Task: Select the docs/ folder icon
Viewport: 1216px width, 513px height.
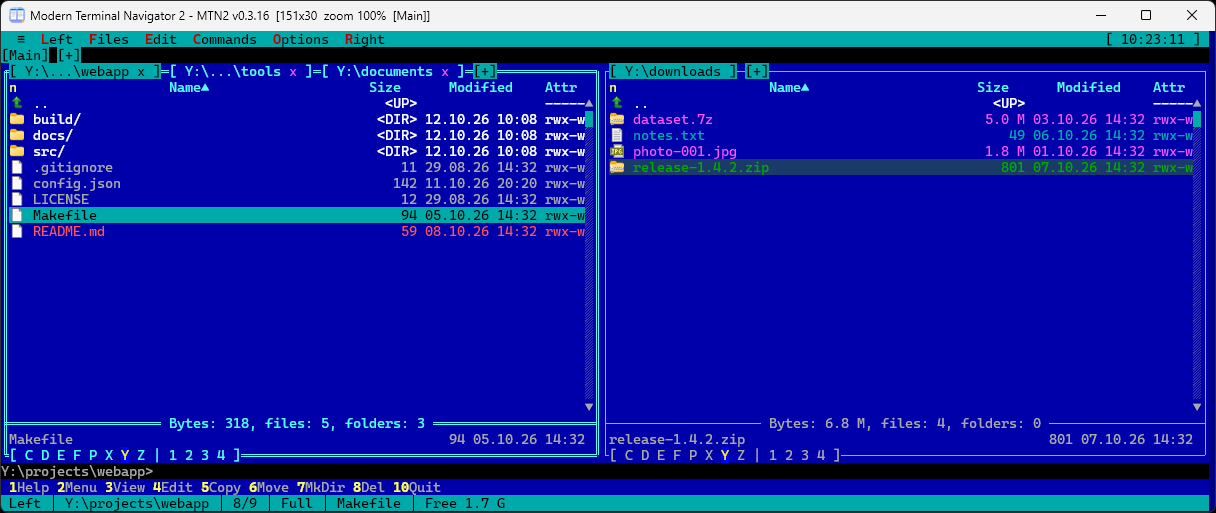Action: tap(16, 135)
